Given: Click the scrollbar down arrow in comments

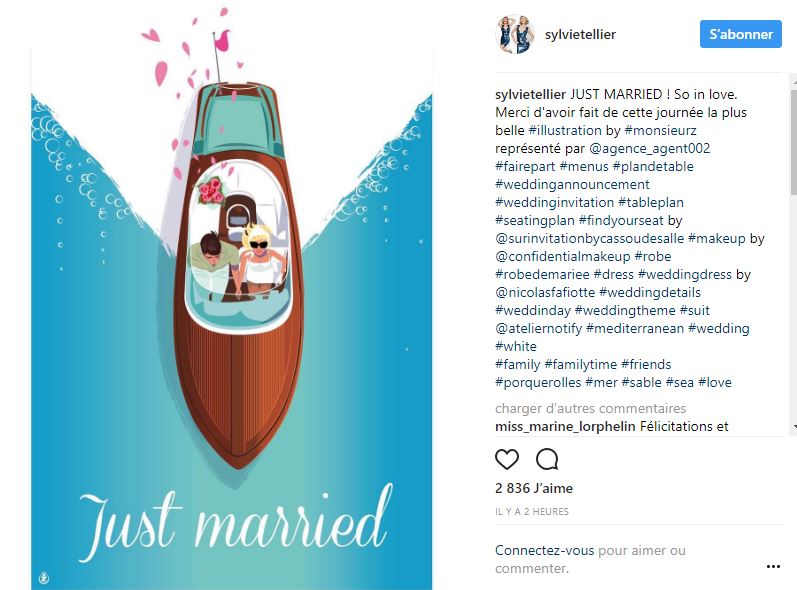Looking at the screenshot, I should tap(794, 427).
